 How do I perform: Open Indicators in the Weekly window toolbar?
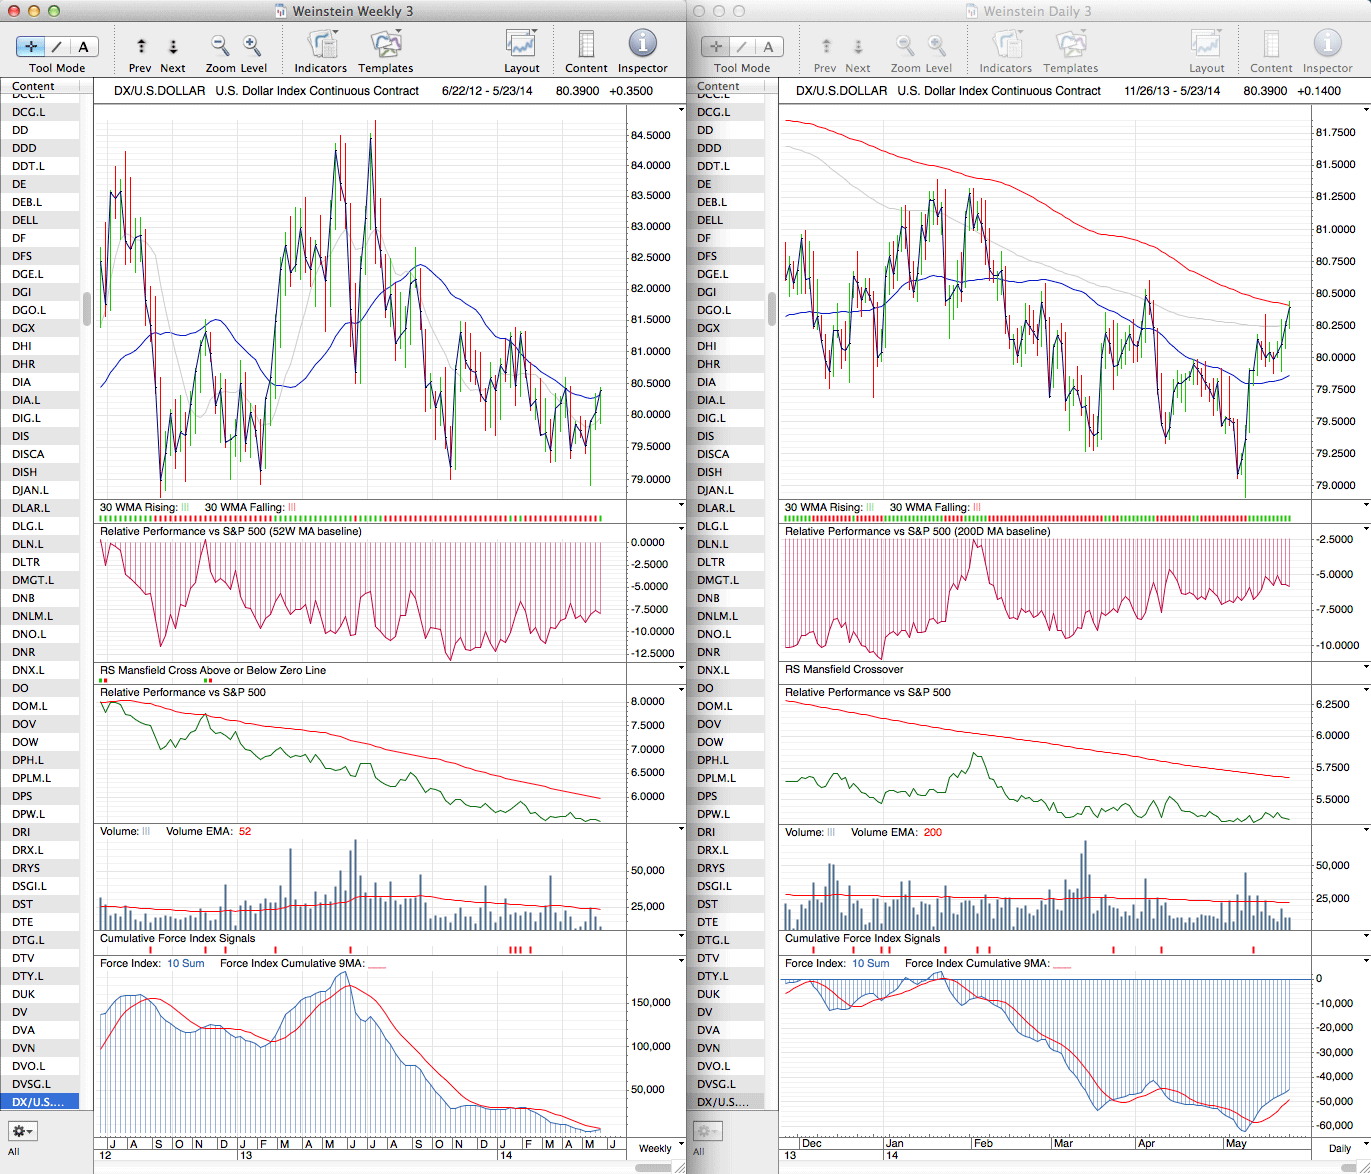tap(320, 45)
